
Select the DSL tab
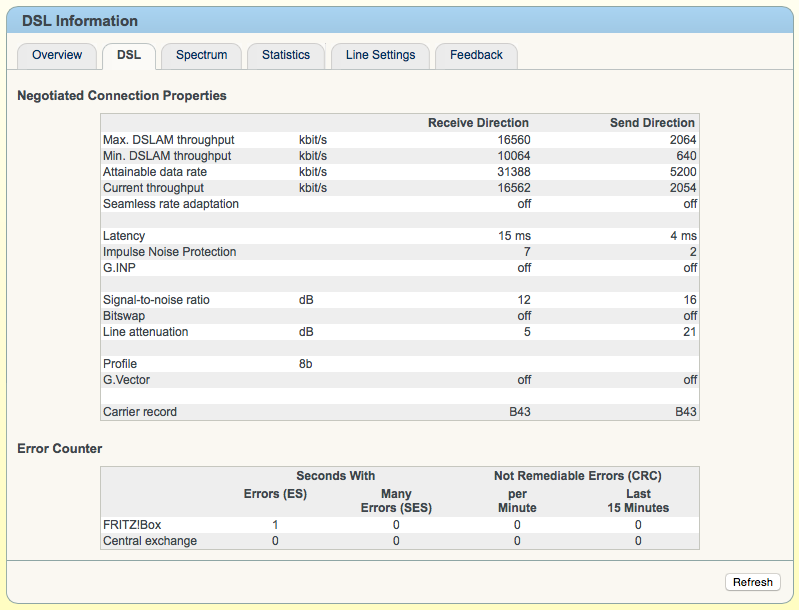(128, 55)
